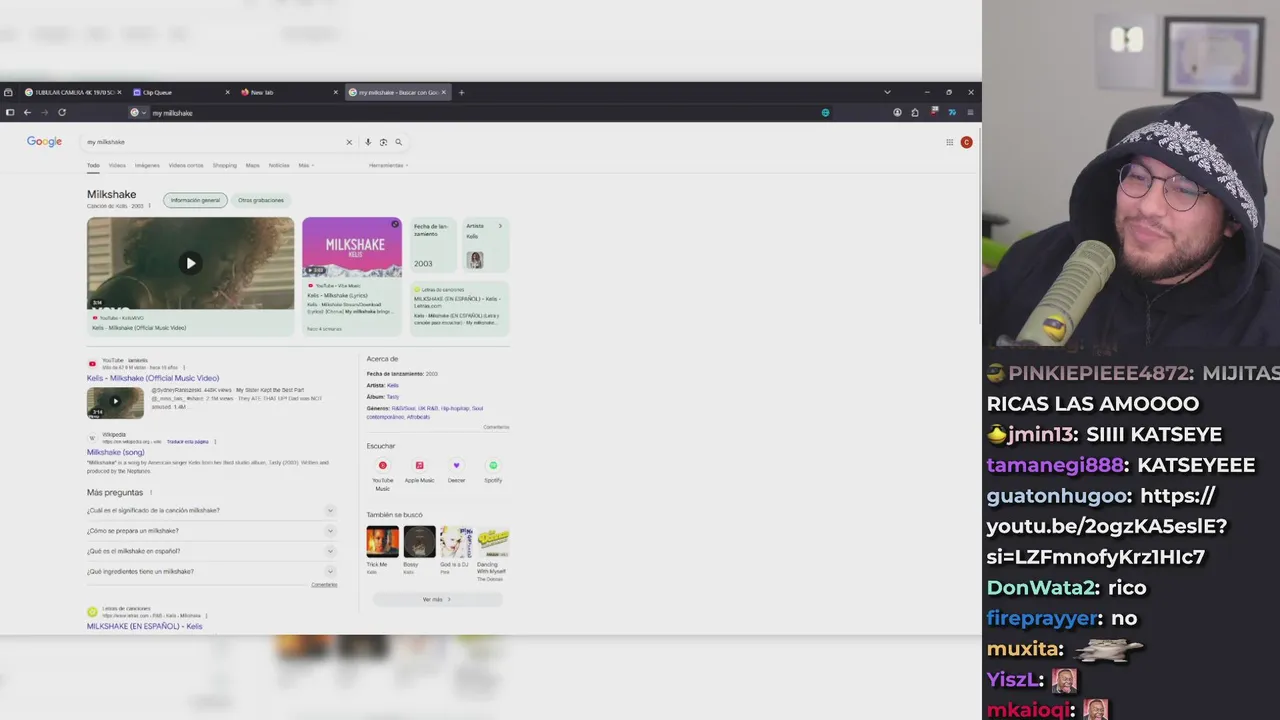The image size is (1280, 720).
Task: Open the Google account avatar C
Action: click(x=966, y=142)
